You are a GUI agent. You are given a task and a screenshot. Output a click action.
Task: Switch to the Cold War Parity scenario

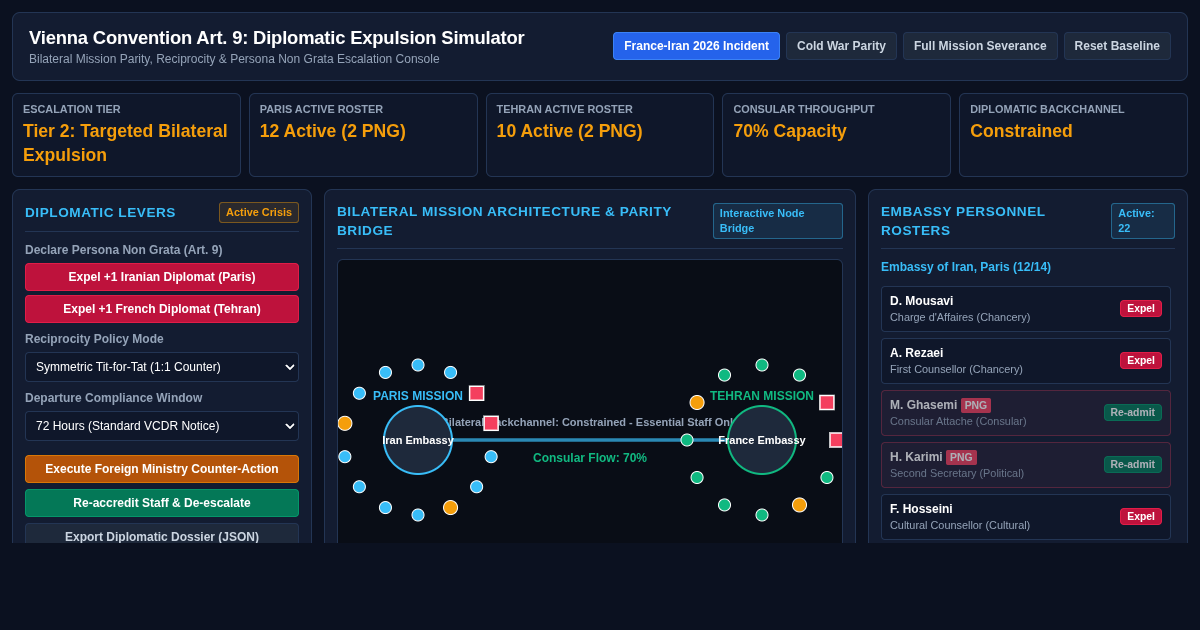(x=841, y=46)
